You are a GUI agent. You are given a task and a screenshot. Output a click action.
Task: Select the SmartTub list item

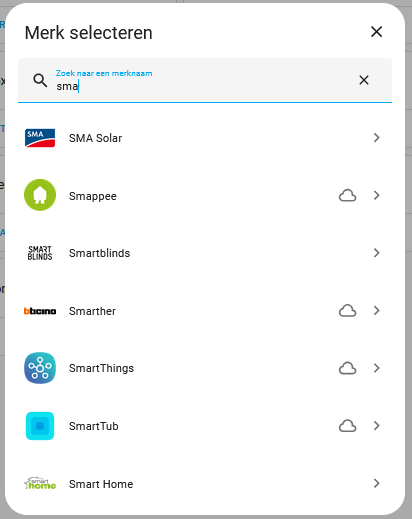[x=205, y=426]
